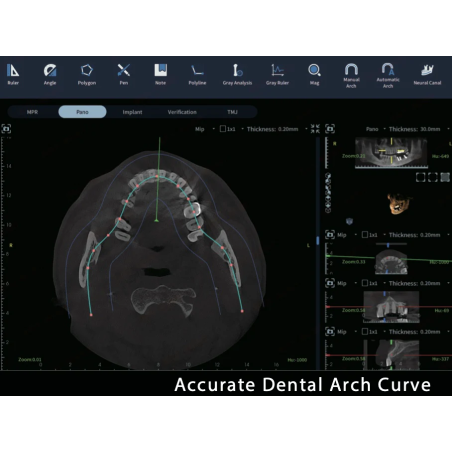
Task: Add a Note annotation
Action: click(x=160, y=74)
